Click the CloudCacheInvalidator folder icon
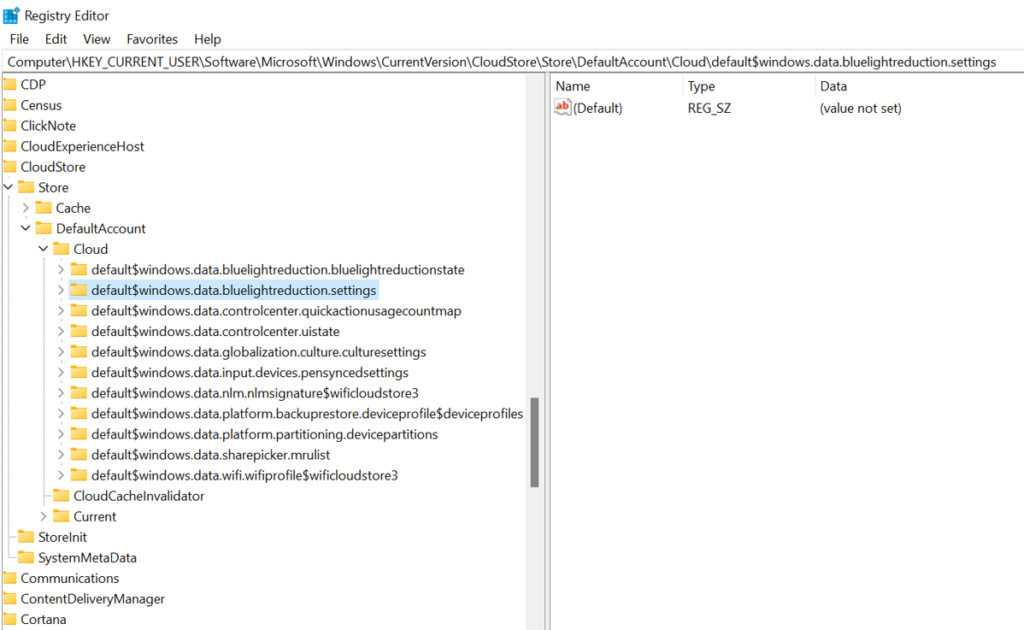 click(x=61, y=496)
